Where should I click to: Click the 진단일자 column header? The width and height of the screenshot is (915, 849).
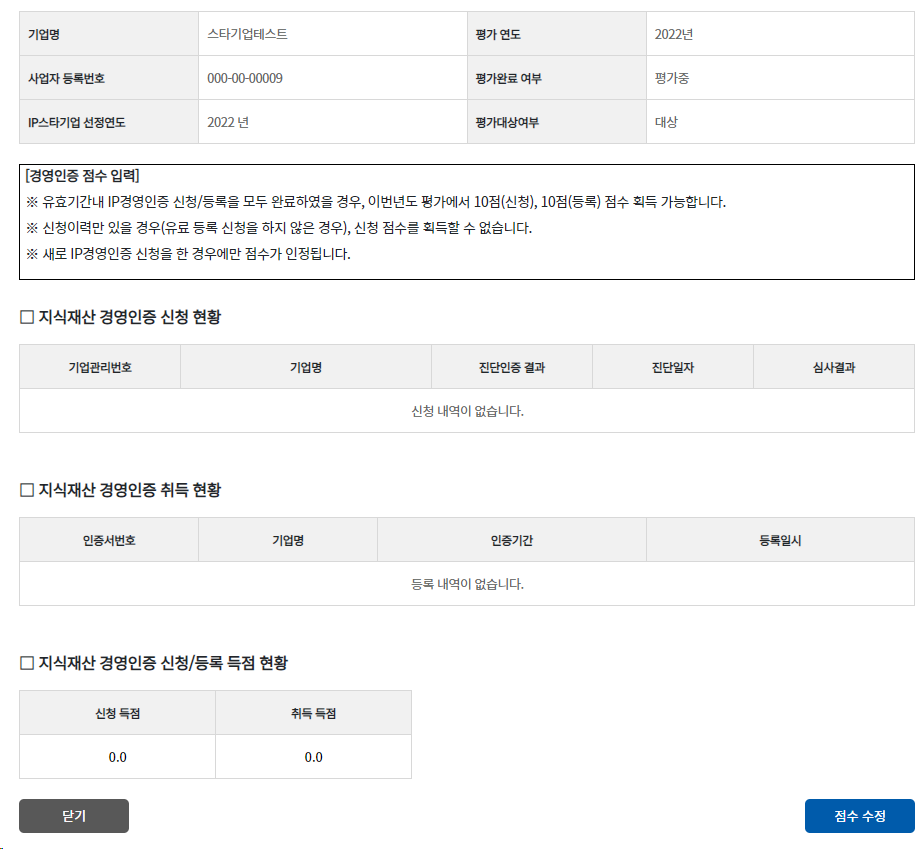coord(673,367)
